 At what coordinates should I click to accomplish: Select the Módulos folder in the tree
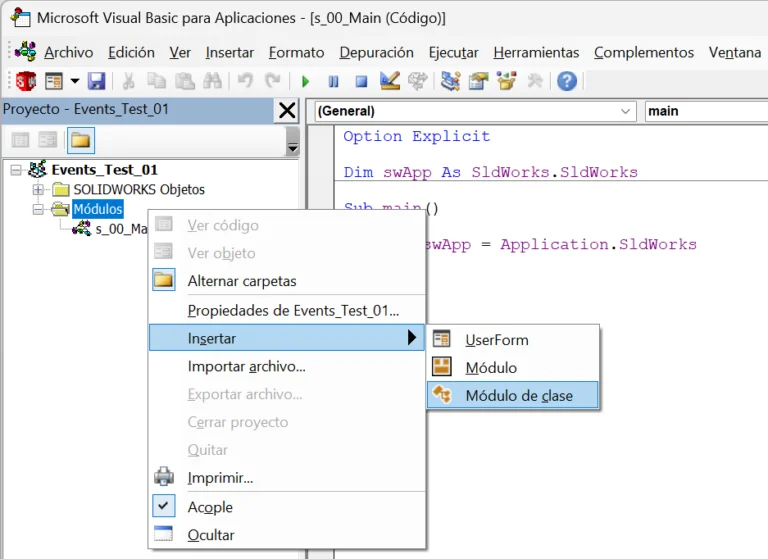[x=97, y=209]
